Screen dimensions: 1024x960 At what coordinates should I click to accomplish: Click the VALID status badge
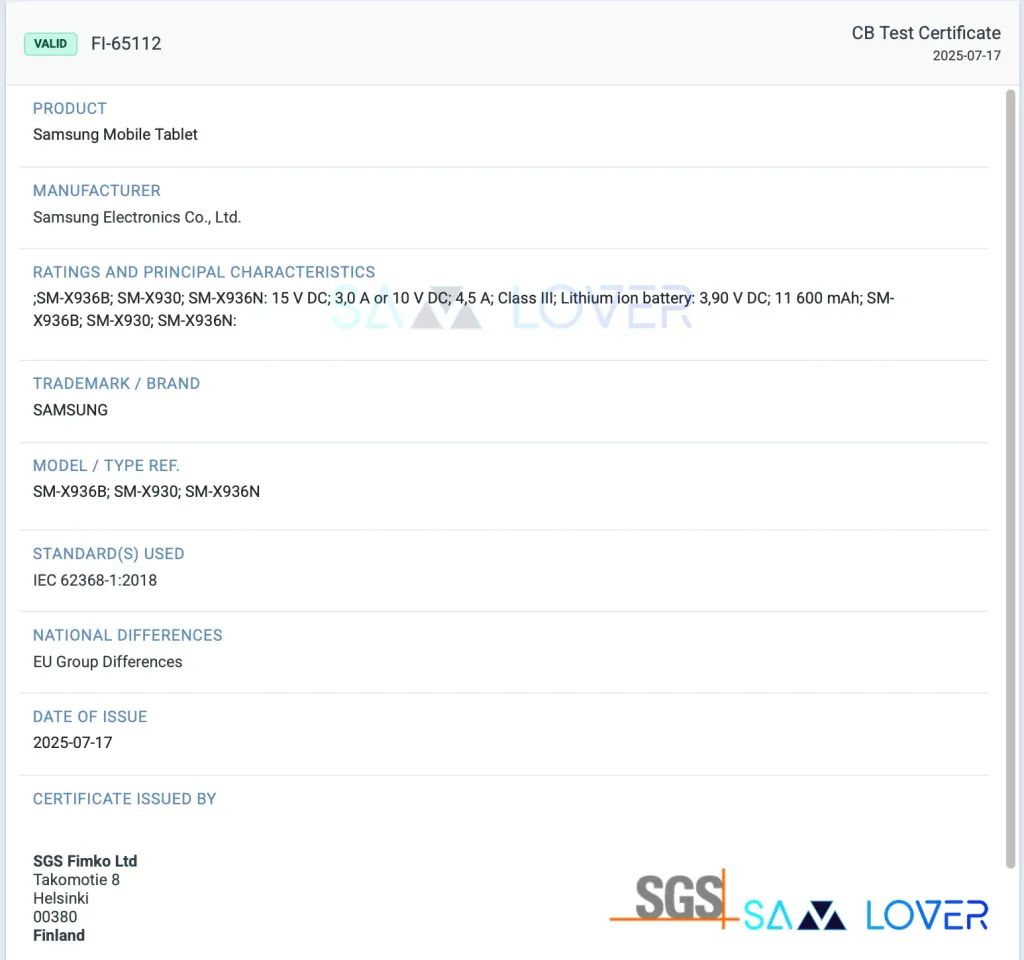click(51, 44)
